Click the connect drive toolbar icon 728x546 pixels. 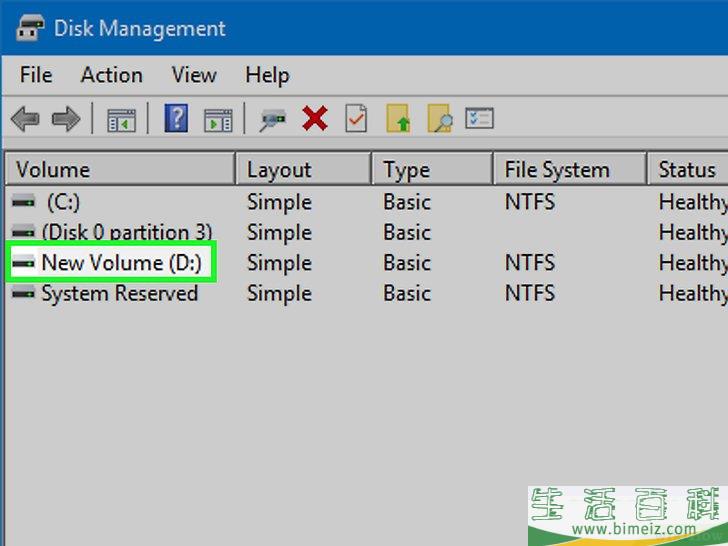271,120
